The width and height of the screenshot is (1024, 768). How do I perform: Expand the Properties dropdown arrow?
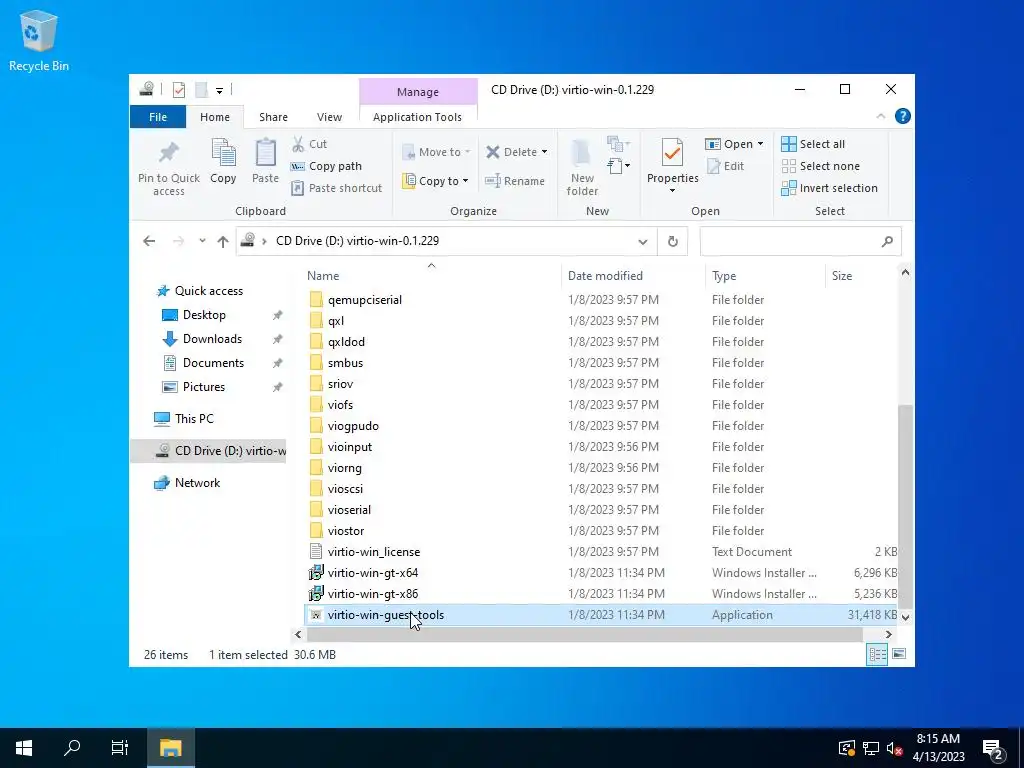pos(672,191)
